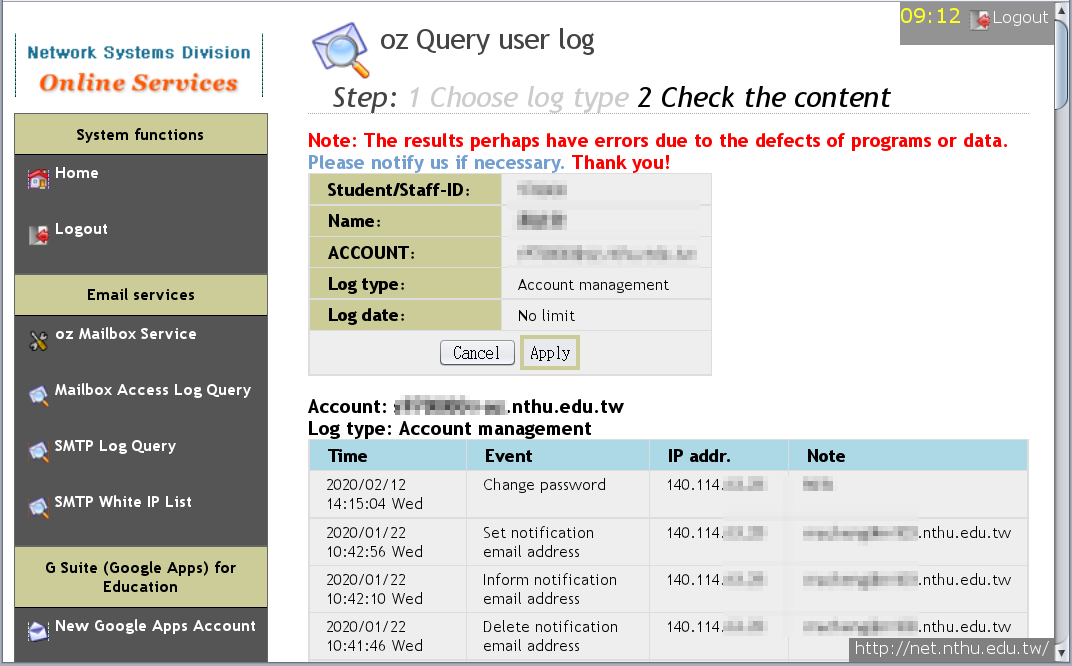This screenshot has width=1072, height=666.
Task: Click the sidebar Logout door icon
Action: (38, 235)
